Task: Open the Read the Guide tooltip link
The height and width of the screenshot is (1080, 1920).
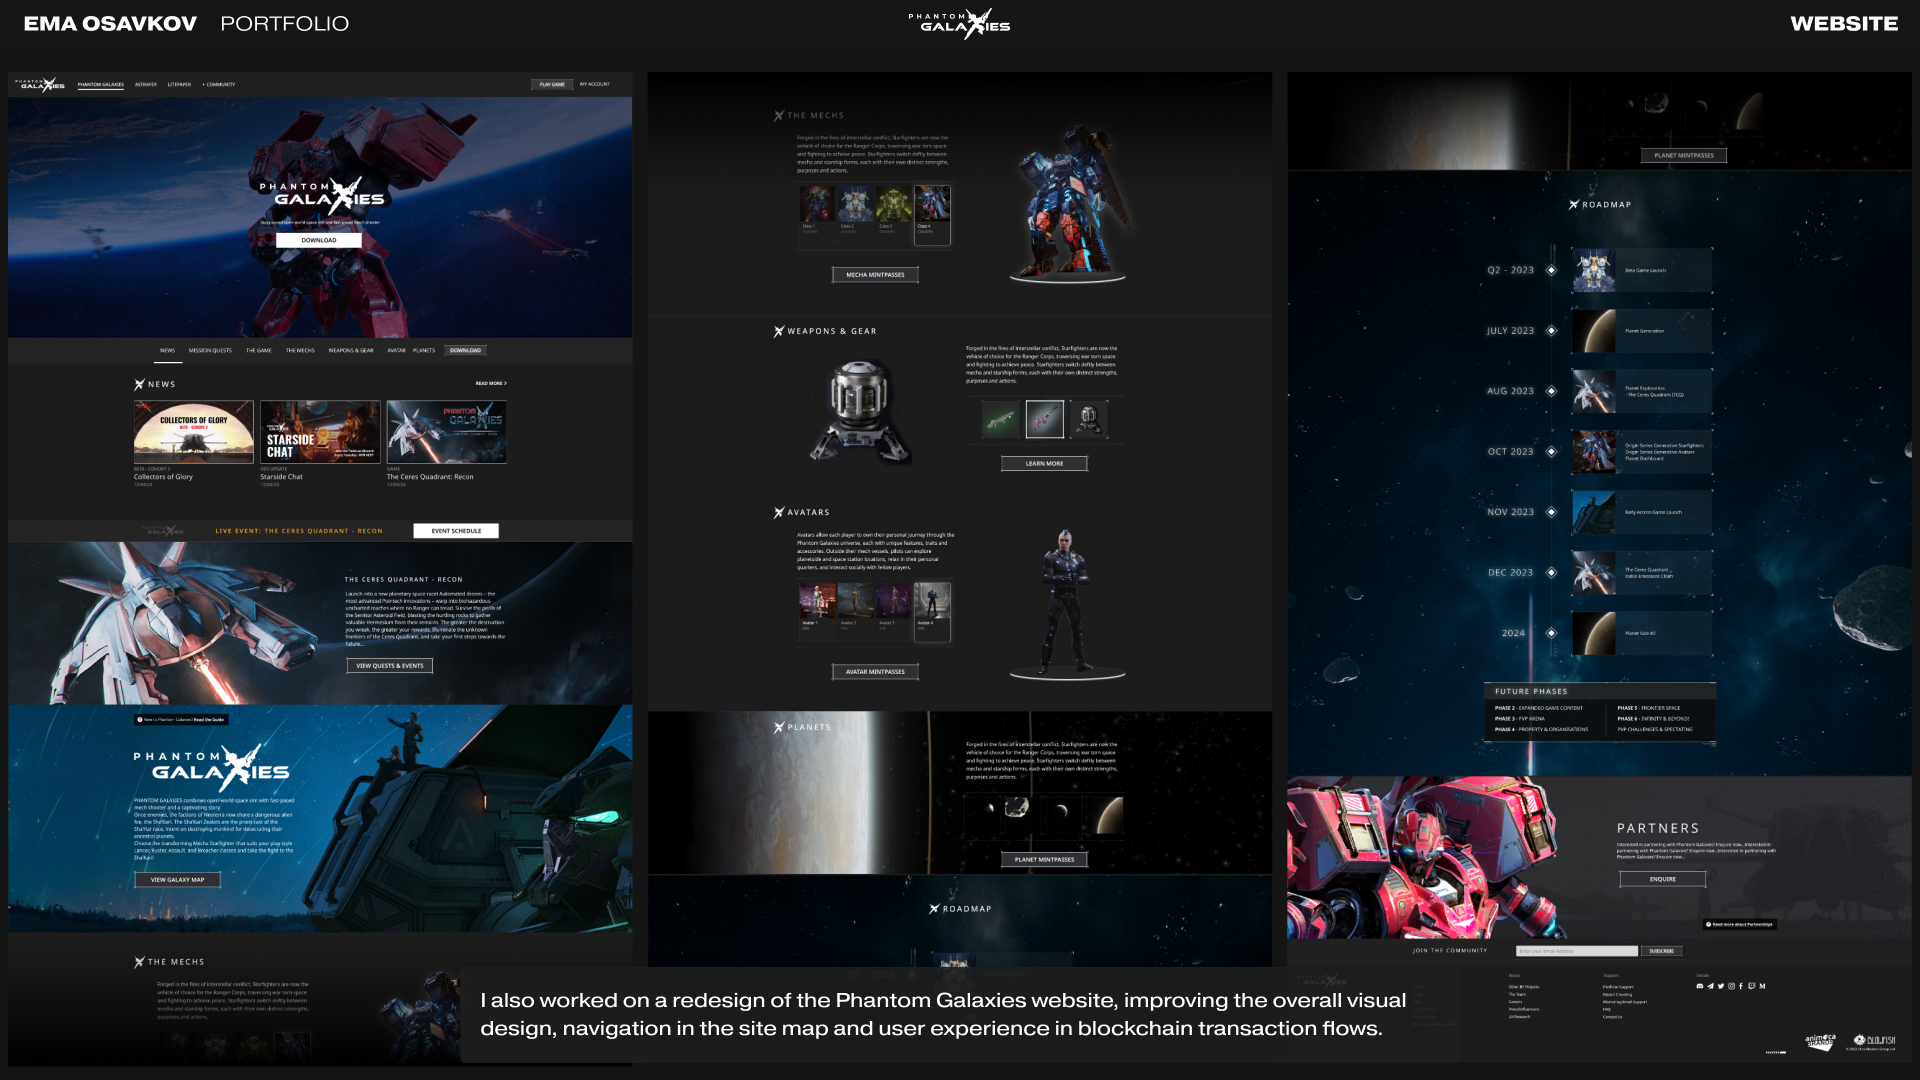Action: tap(182, 720)
